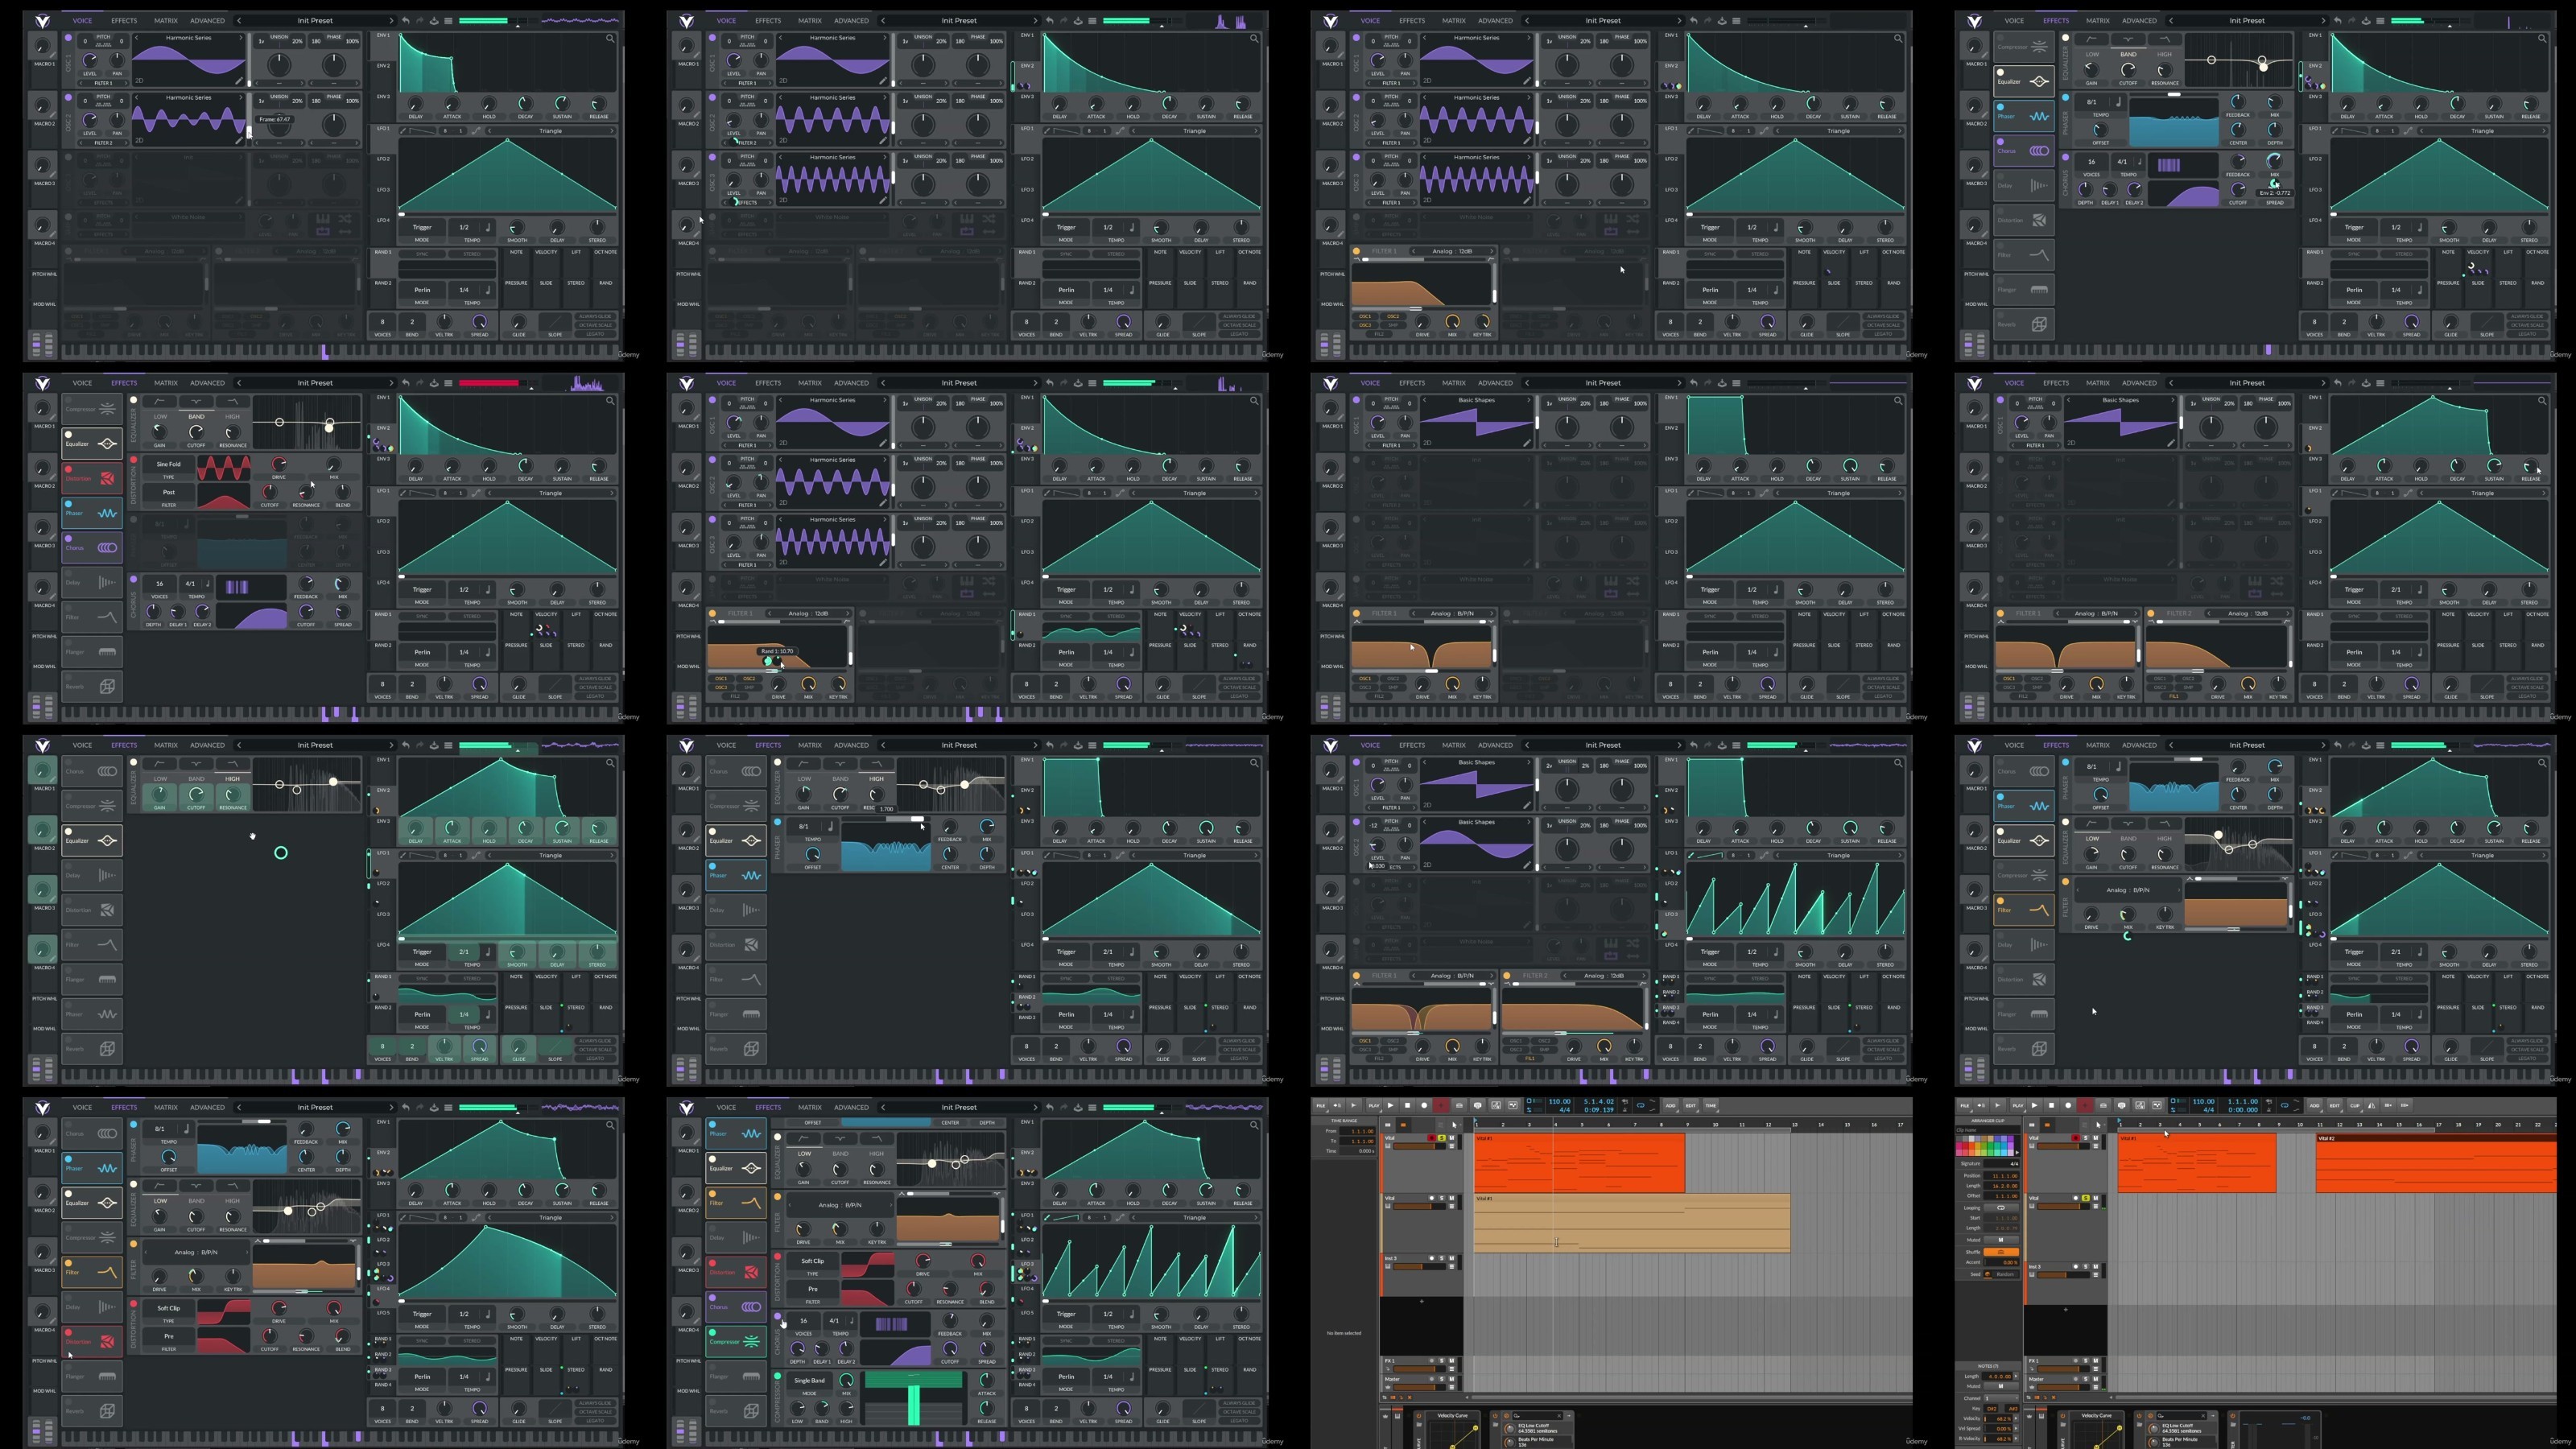Viewport: 2576px width, 1449px height.
Task: Click Stop in Bitwig window showing Time Range panel
Action: coord(1408,1106)
